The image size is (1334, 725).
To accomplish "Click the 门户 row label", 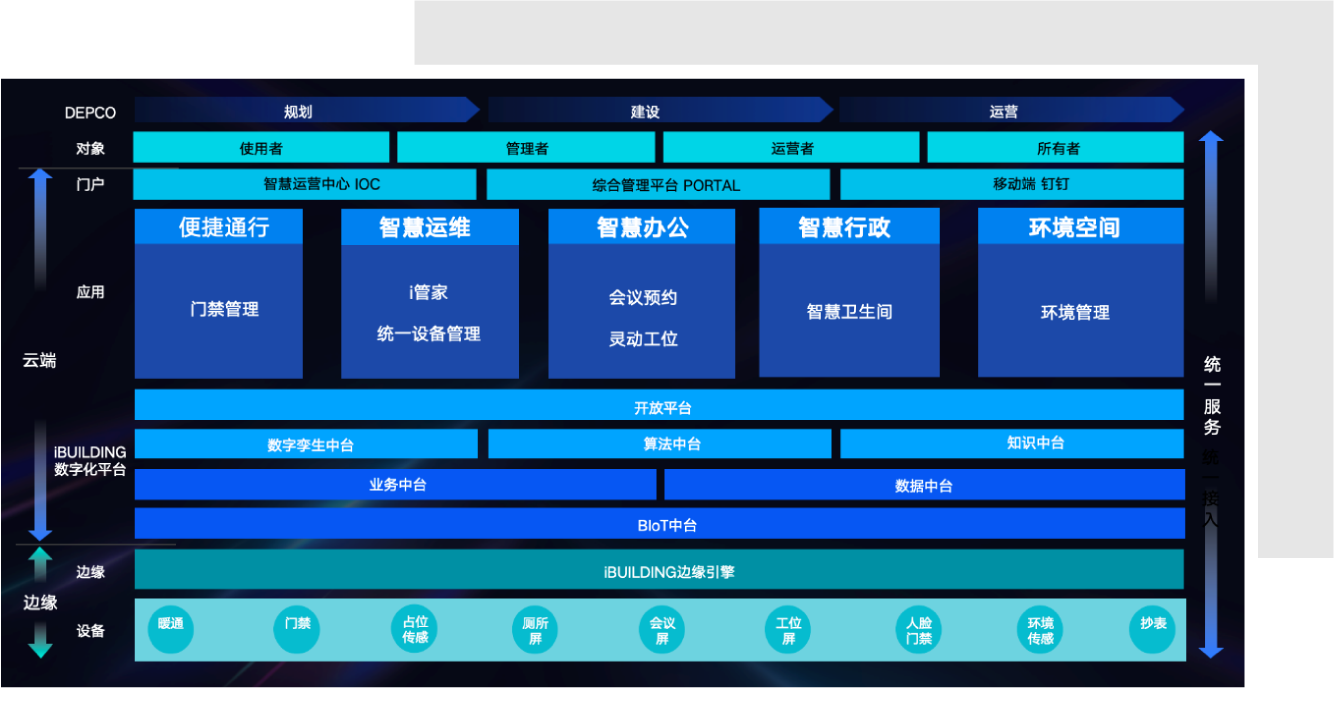I will (90, 185).
